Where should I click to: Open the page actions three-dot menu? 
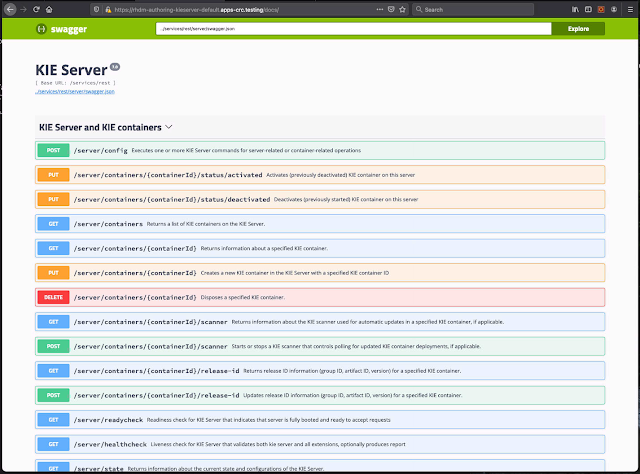(x=380, y=9)
